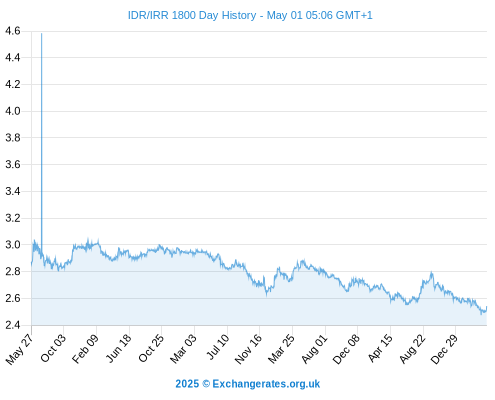495x400 pixels.
Task: Select the Feb 09 date label
Action: click(x=86, y=348)
